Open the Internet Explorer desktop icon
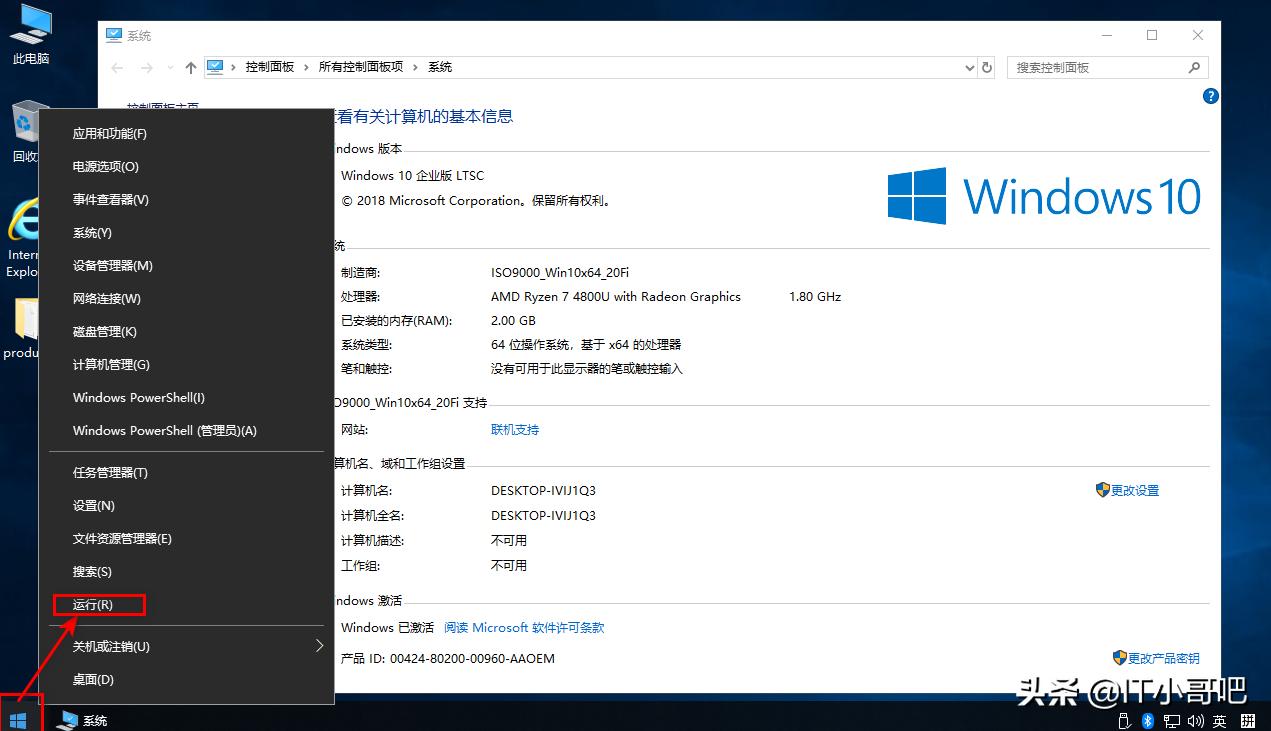Screen dimensions: 1271x731 tap(22, 220)
